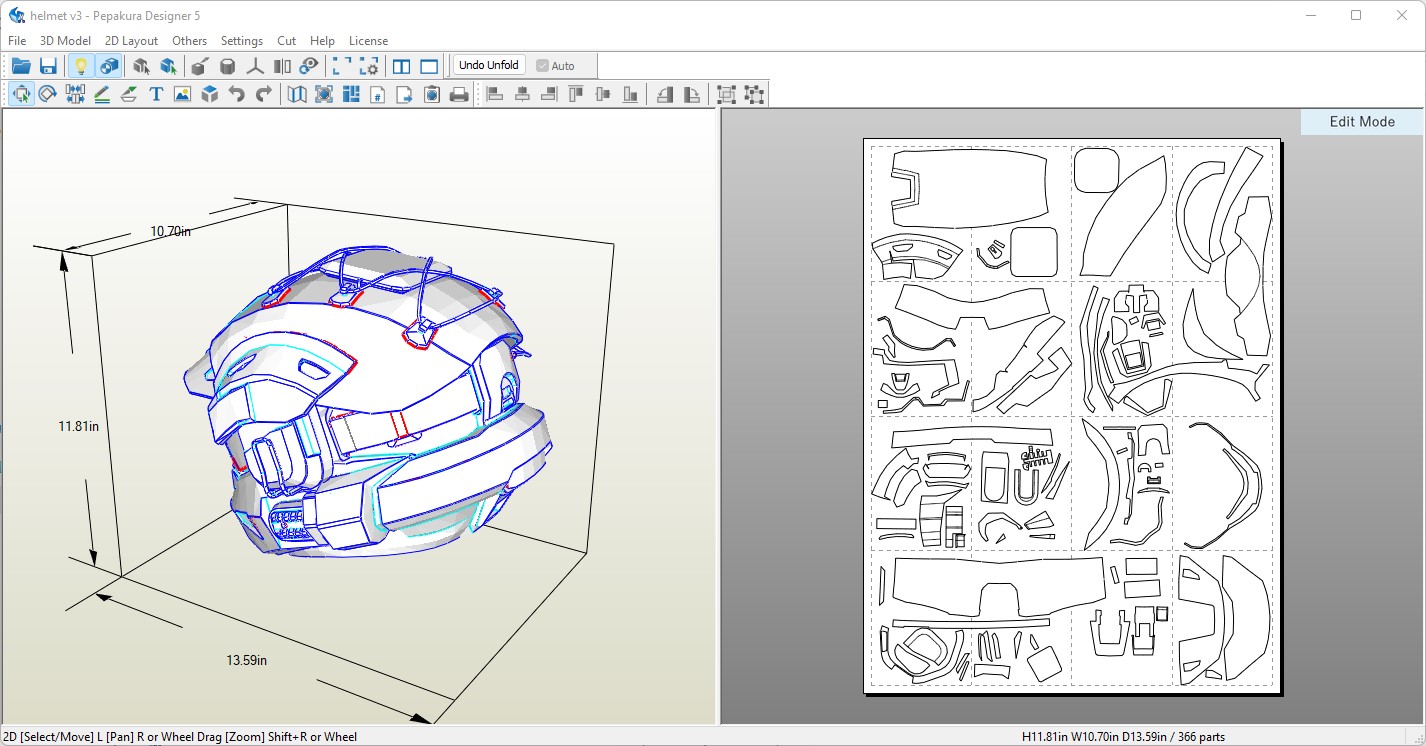Open a file with the folder icon
The image size is (1426, 746).
(21, 66)
